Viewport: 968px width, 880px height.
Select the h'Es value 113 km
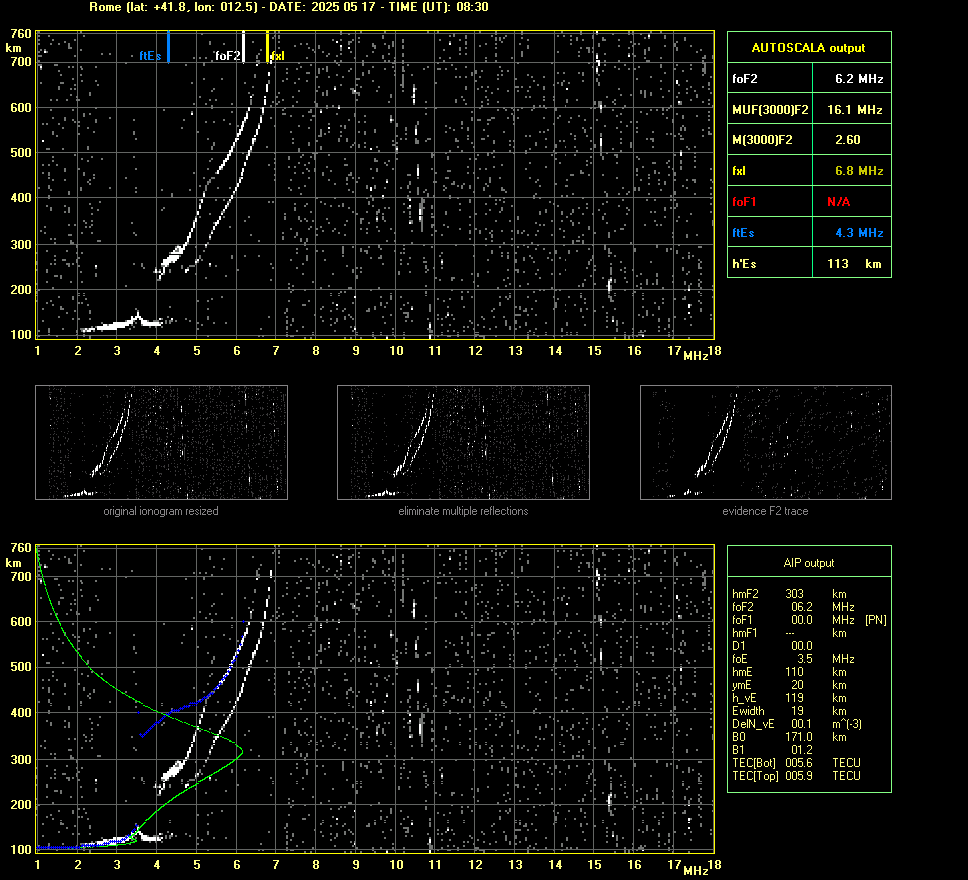(854, 264)
